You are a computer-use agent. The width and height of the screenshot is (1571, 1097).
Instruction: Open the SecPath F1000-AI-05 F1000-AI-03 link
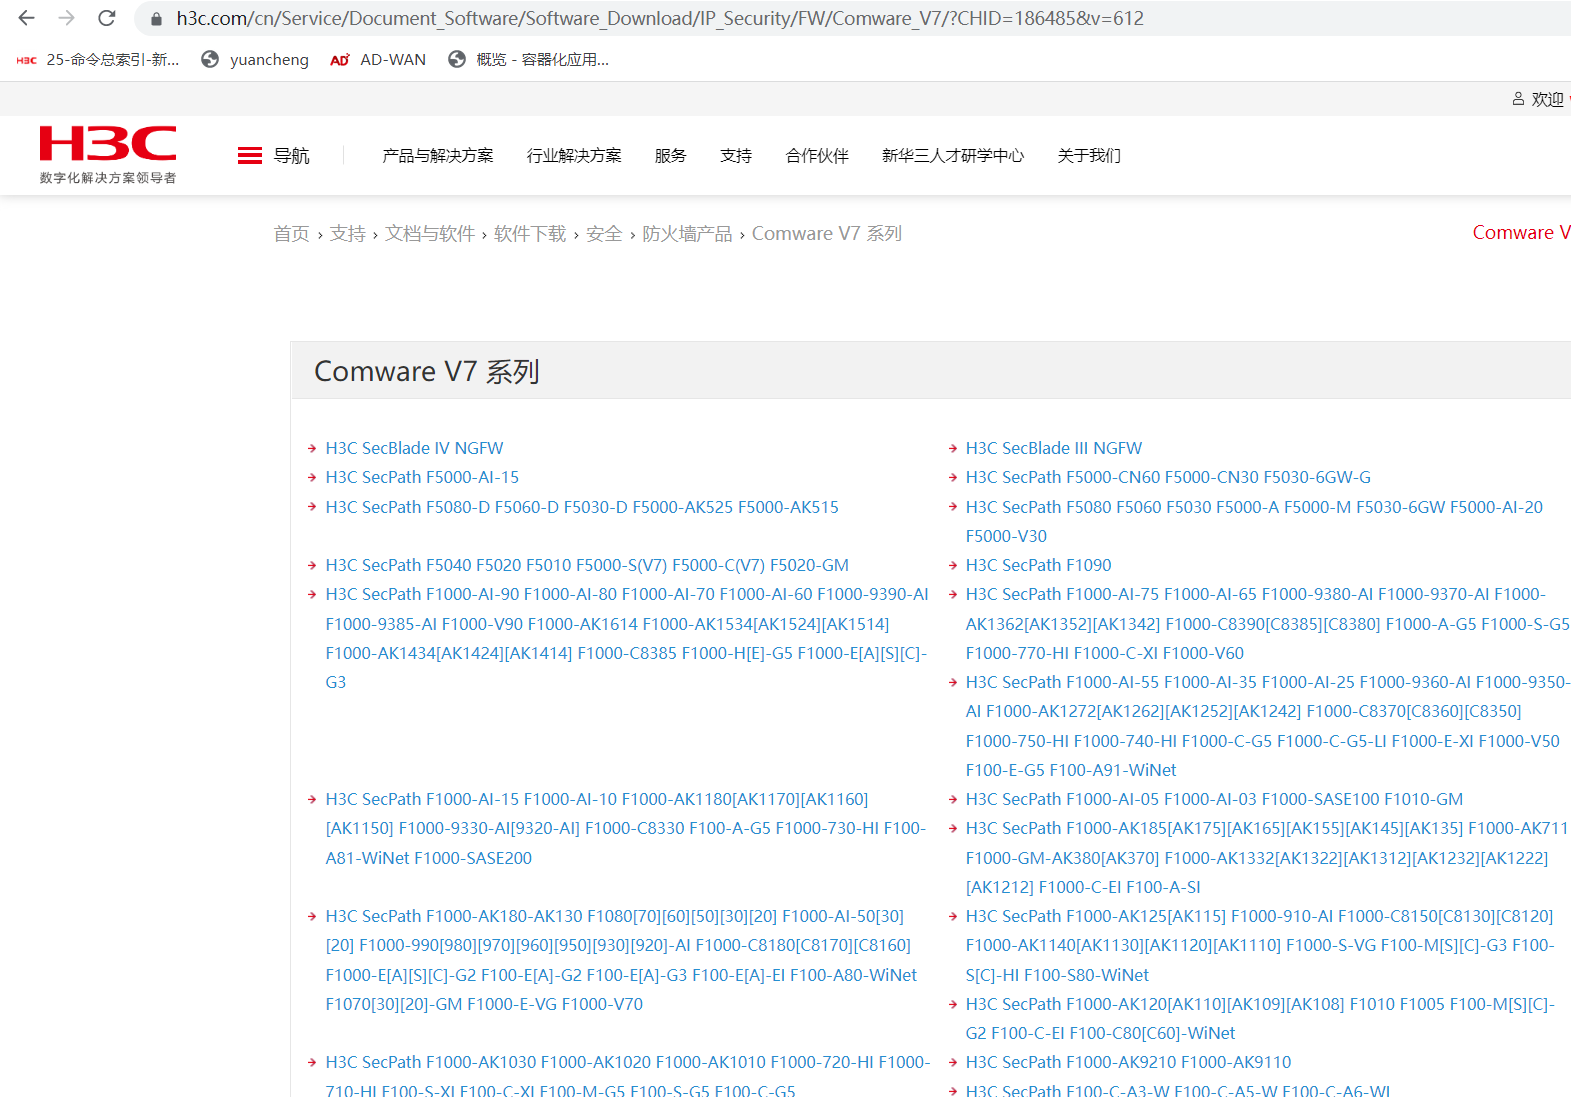pos(1214,799)
